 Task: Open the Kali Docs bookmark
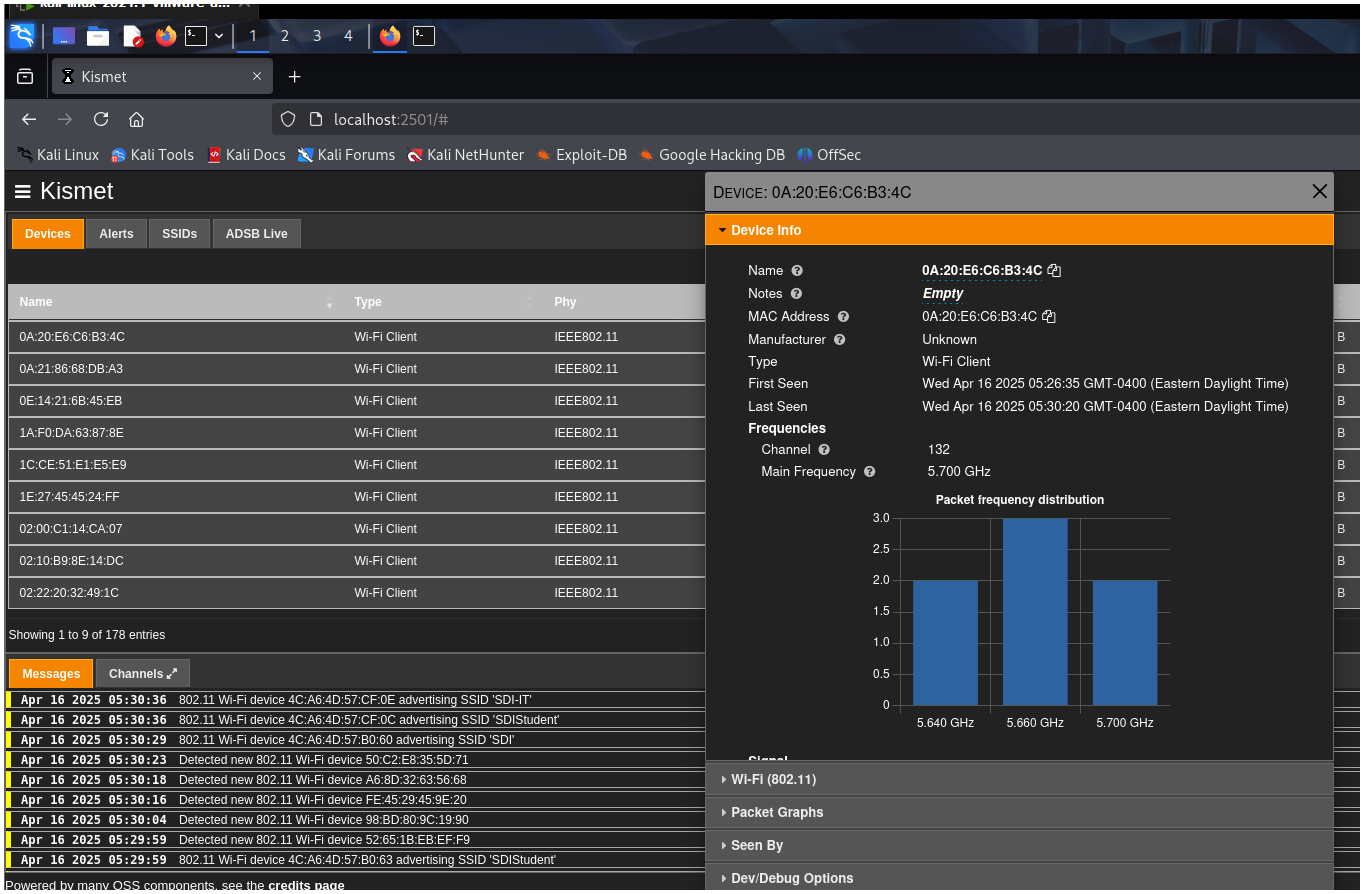point(246,155)
